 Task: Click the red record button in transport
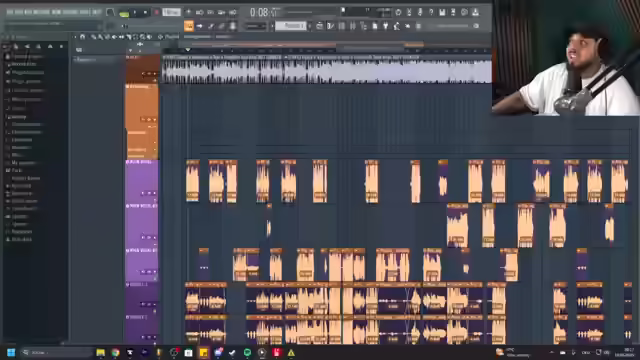pyautogui.click(x=156, y=12)
